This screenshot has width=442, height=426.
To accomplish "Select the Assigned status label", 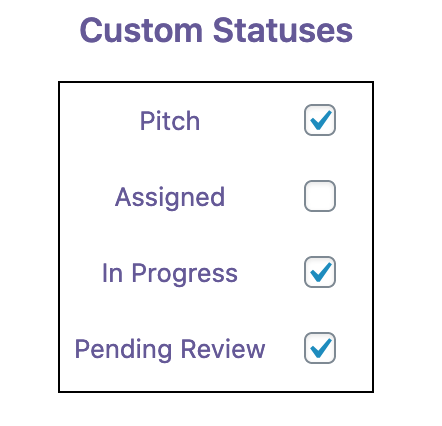I will [170, 197].
